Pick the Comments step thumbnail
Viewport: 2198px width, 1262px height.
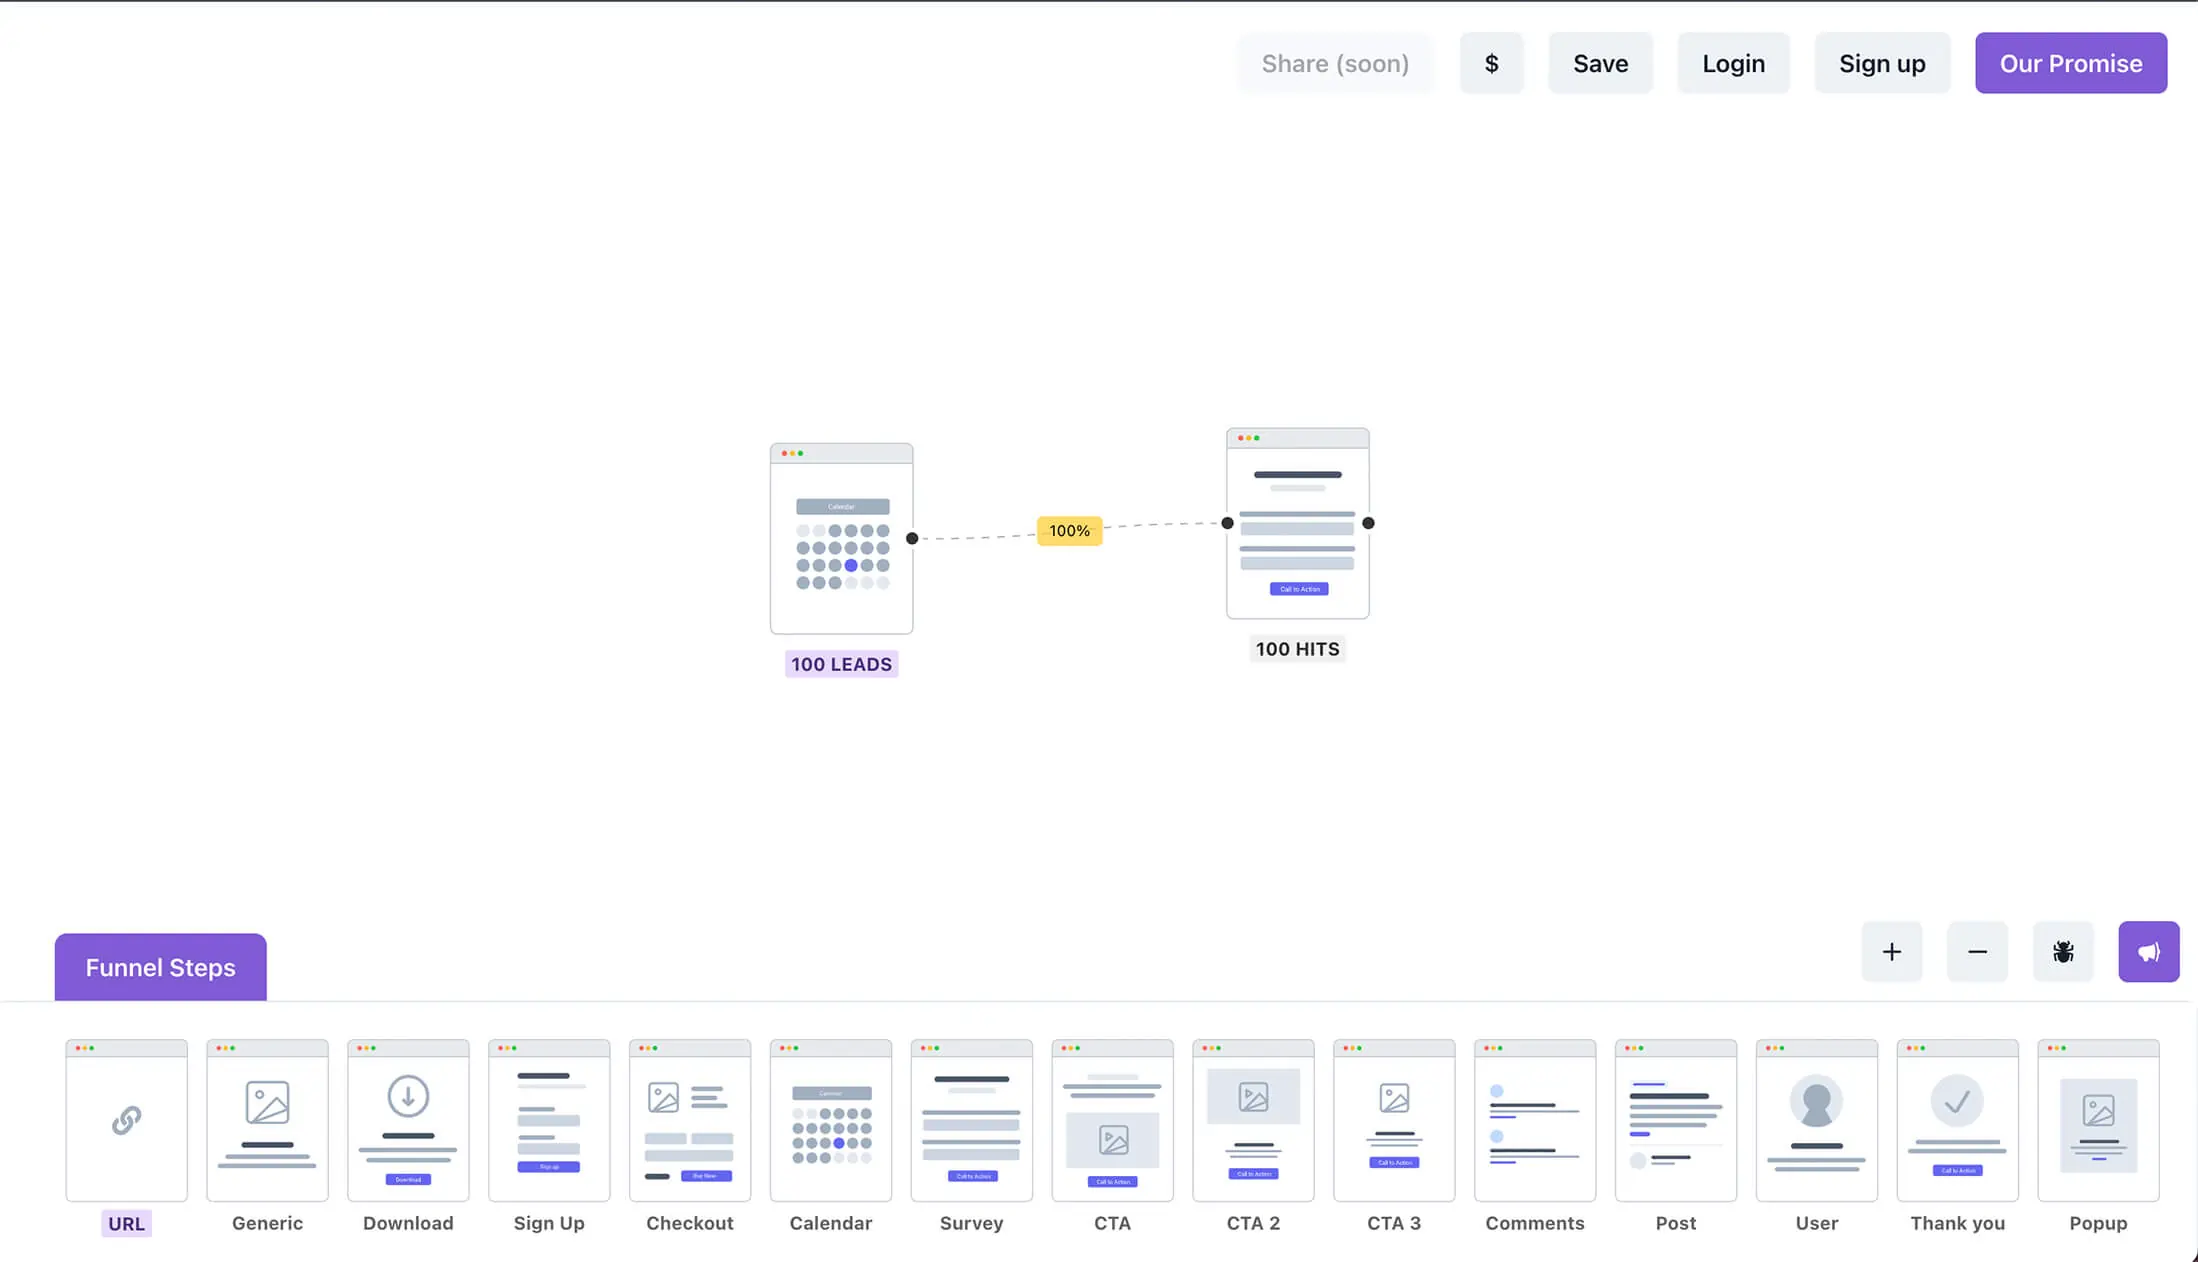[1535, 1120]
